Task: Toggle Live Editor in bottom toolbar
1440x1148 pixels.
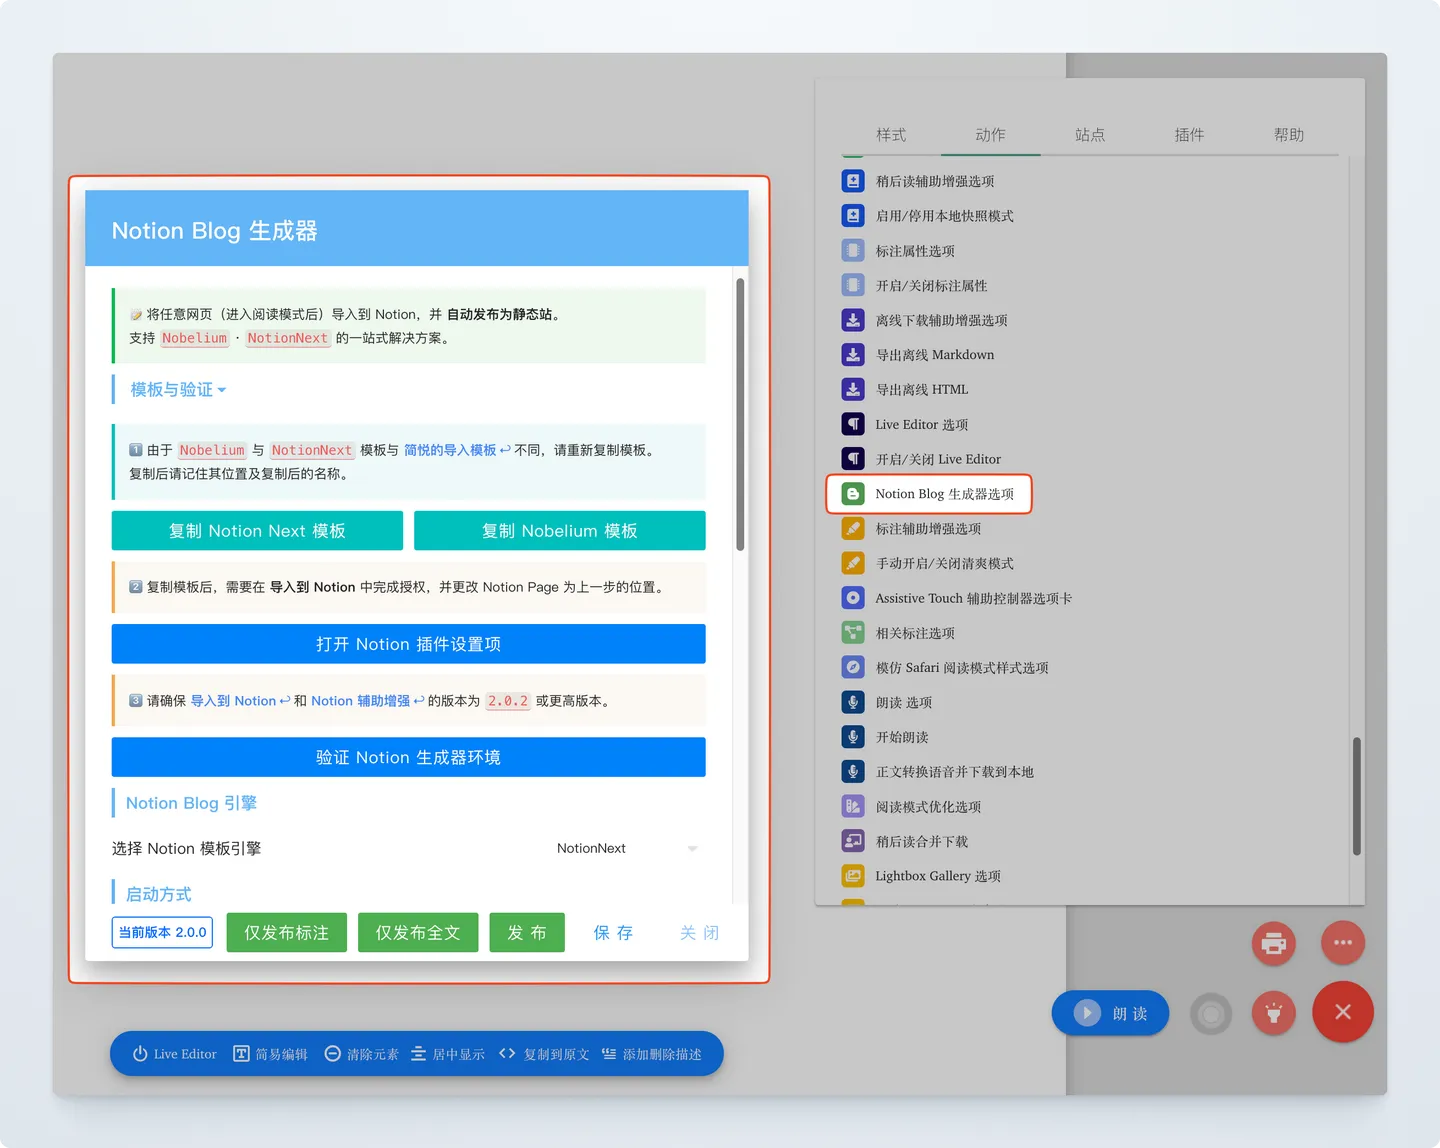Action: coord(175,1054)
